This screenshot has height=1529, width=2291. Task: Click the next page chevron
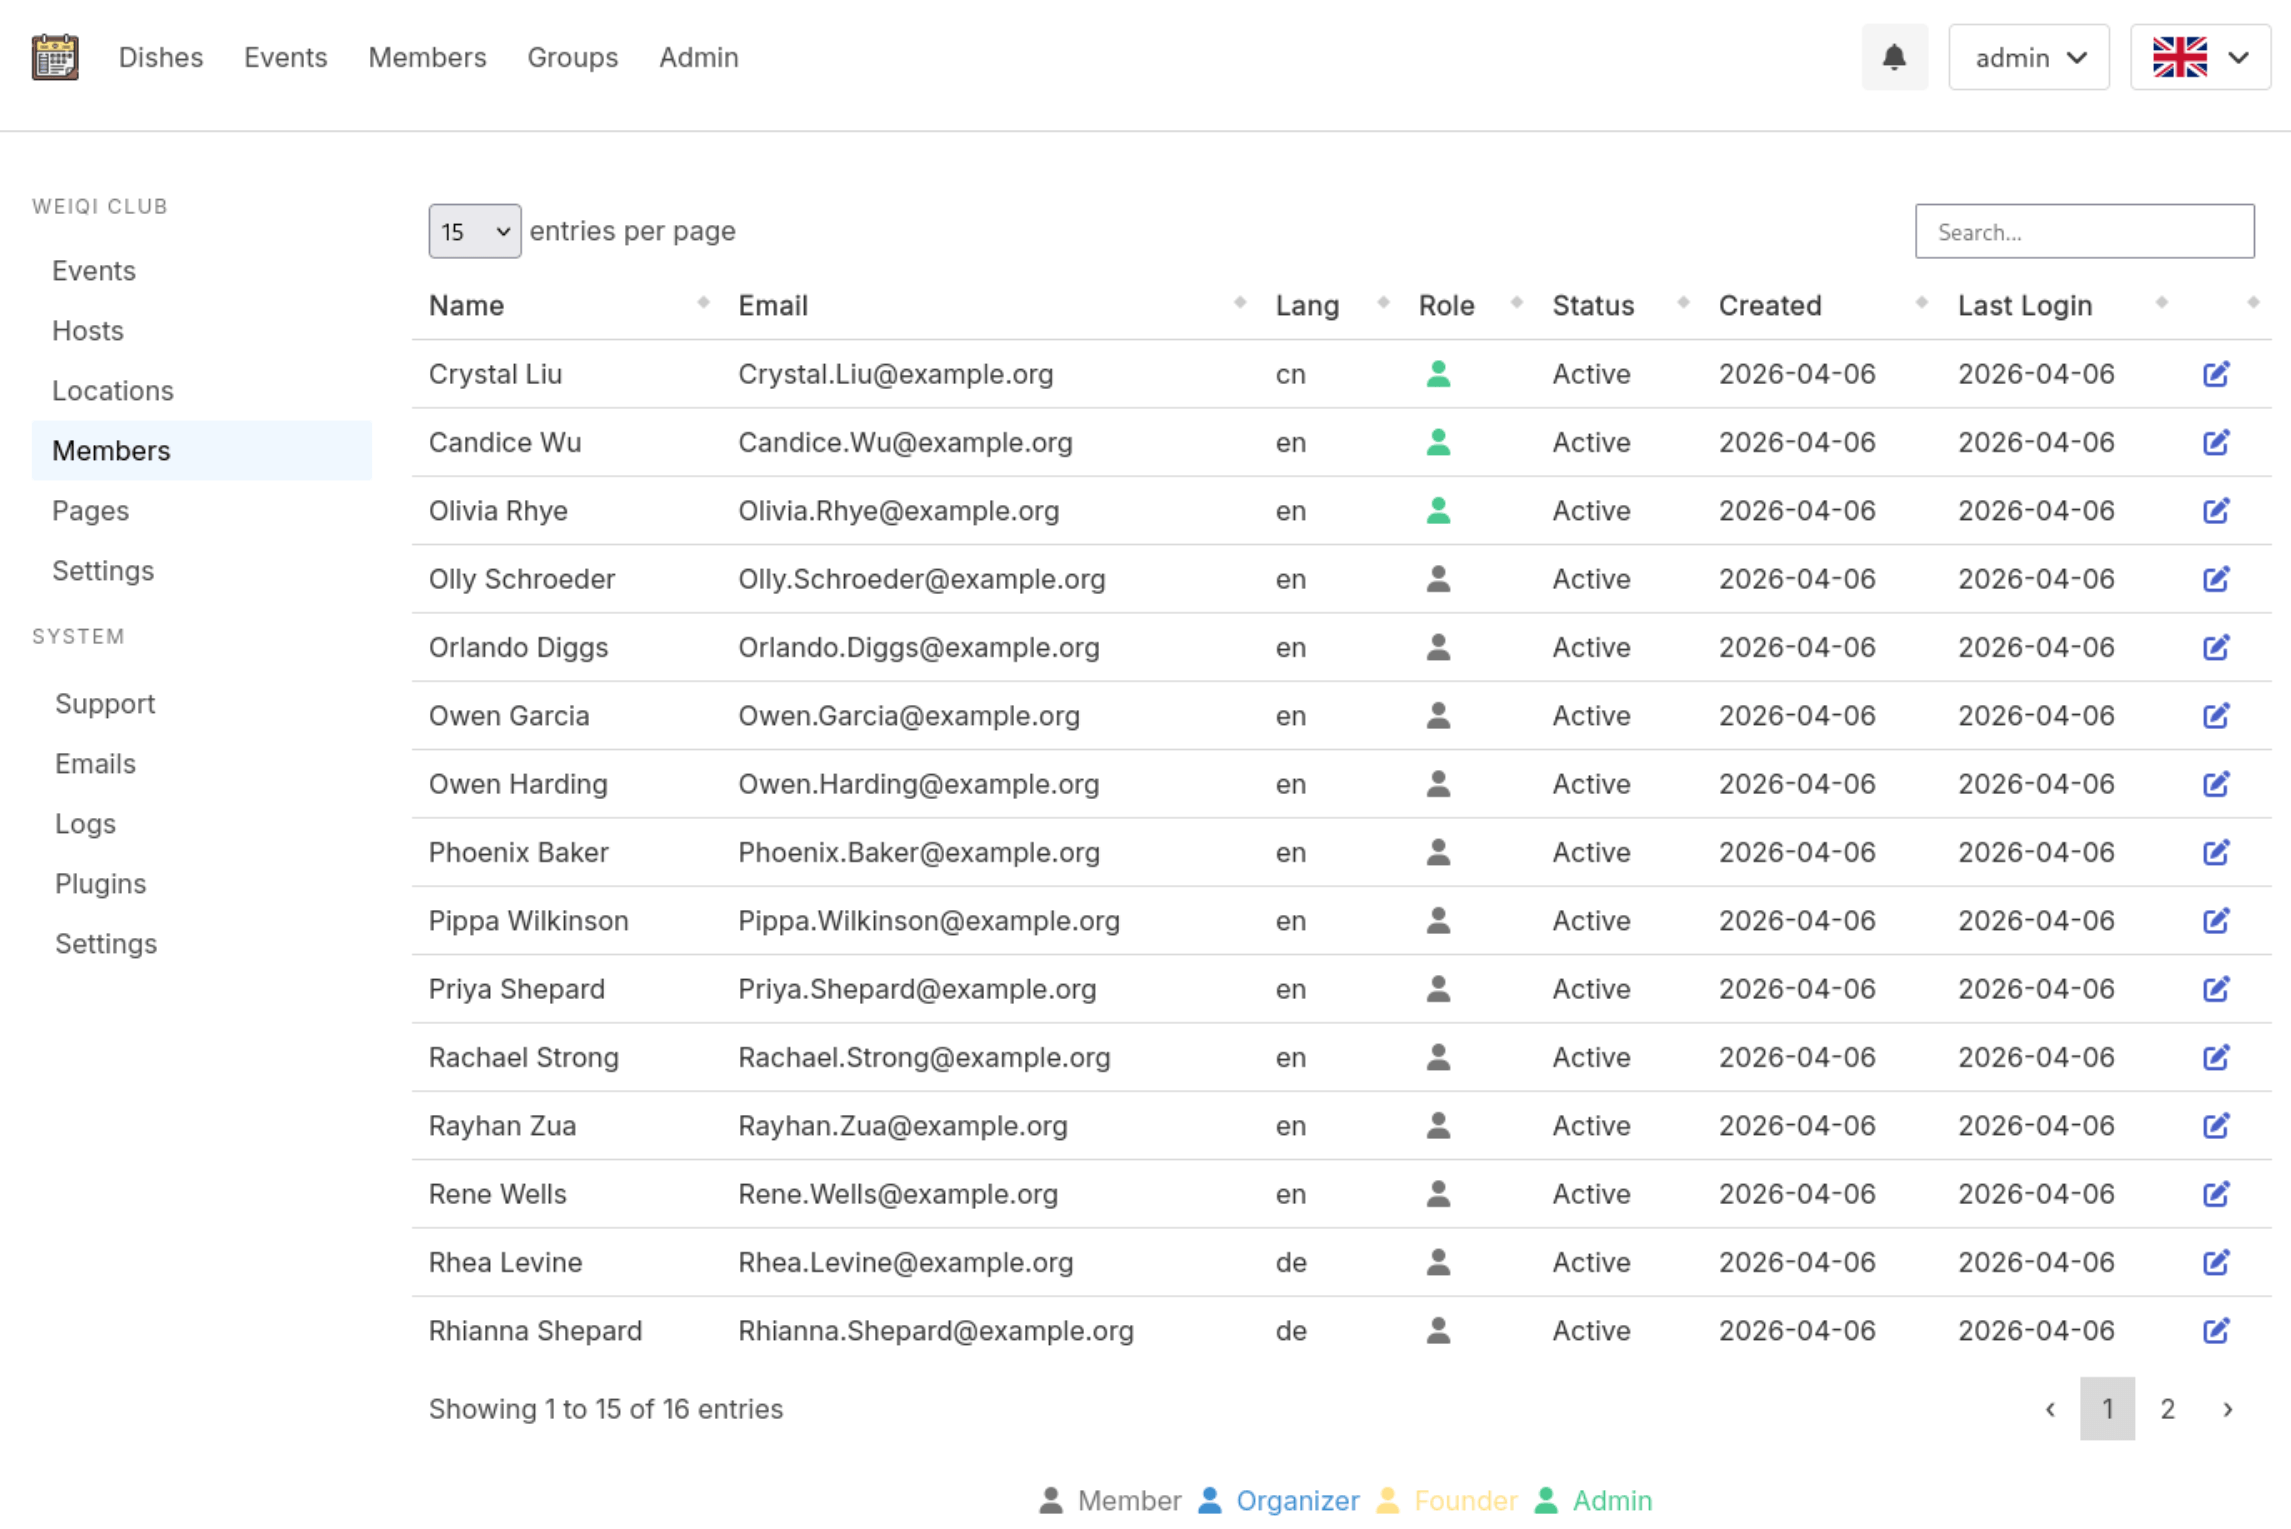[2228, 1409]
